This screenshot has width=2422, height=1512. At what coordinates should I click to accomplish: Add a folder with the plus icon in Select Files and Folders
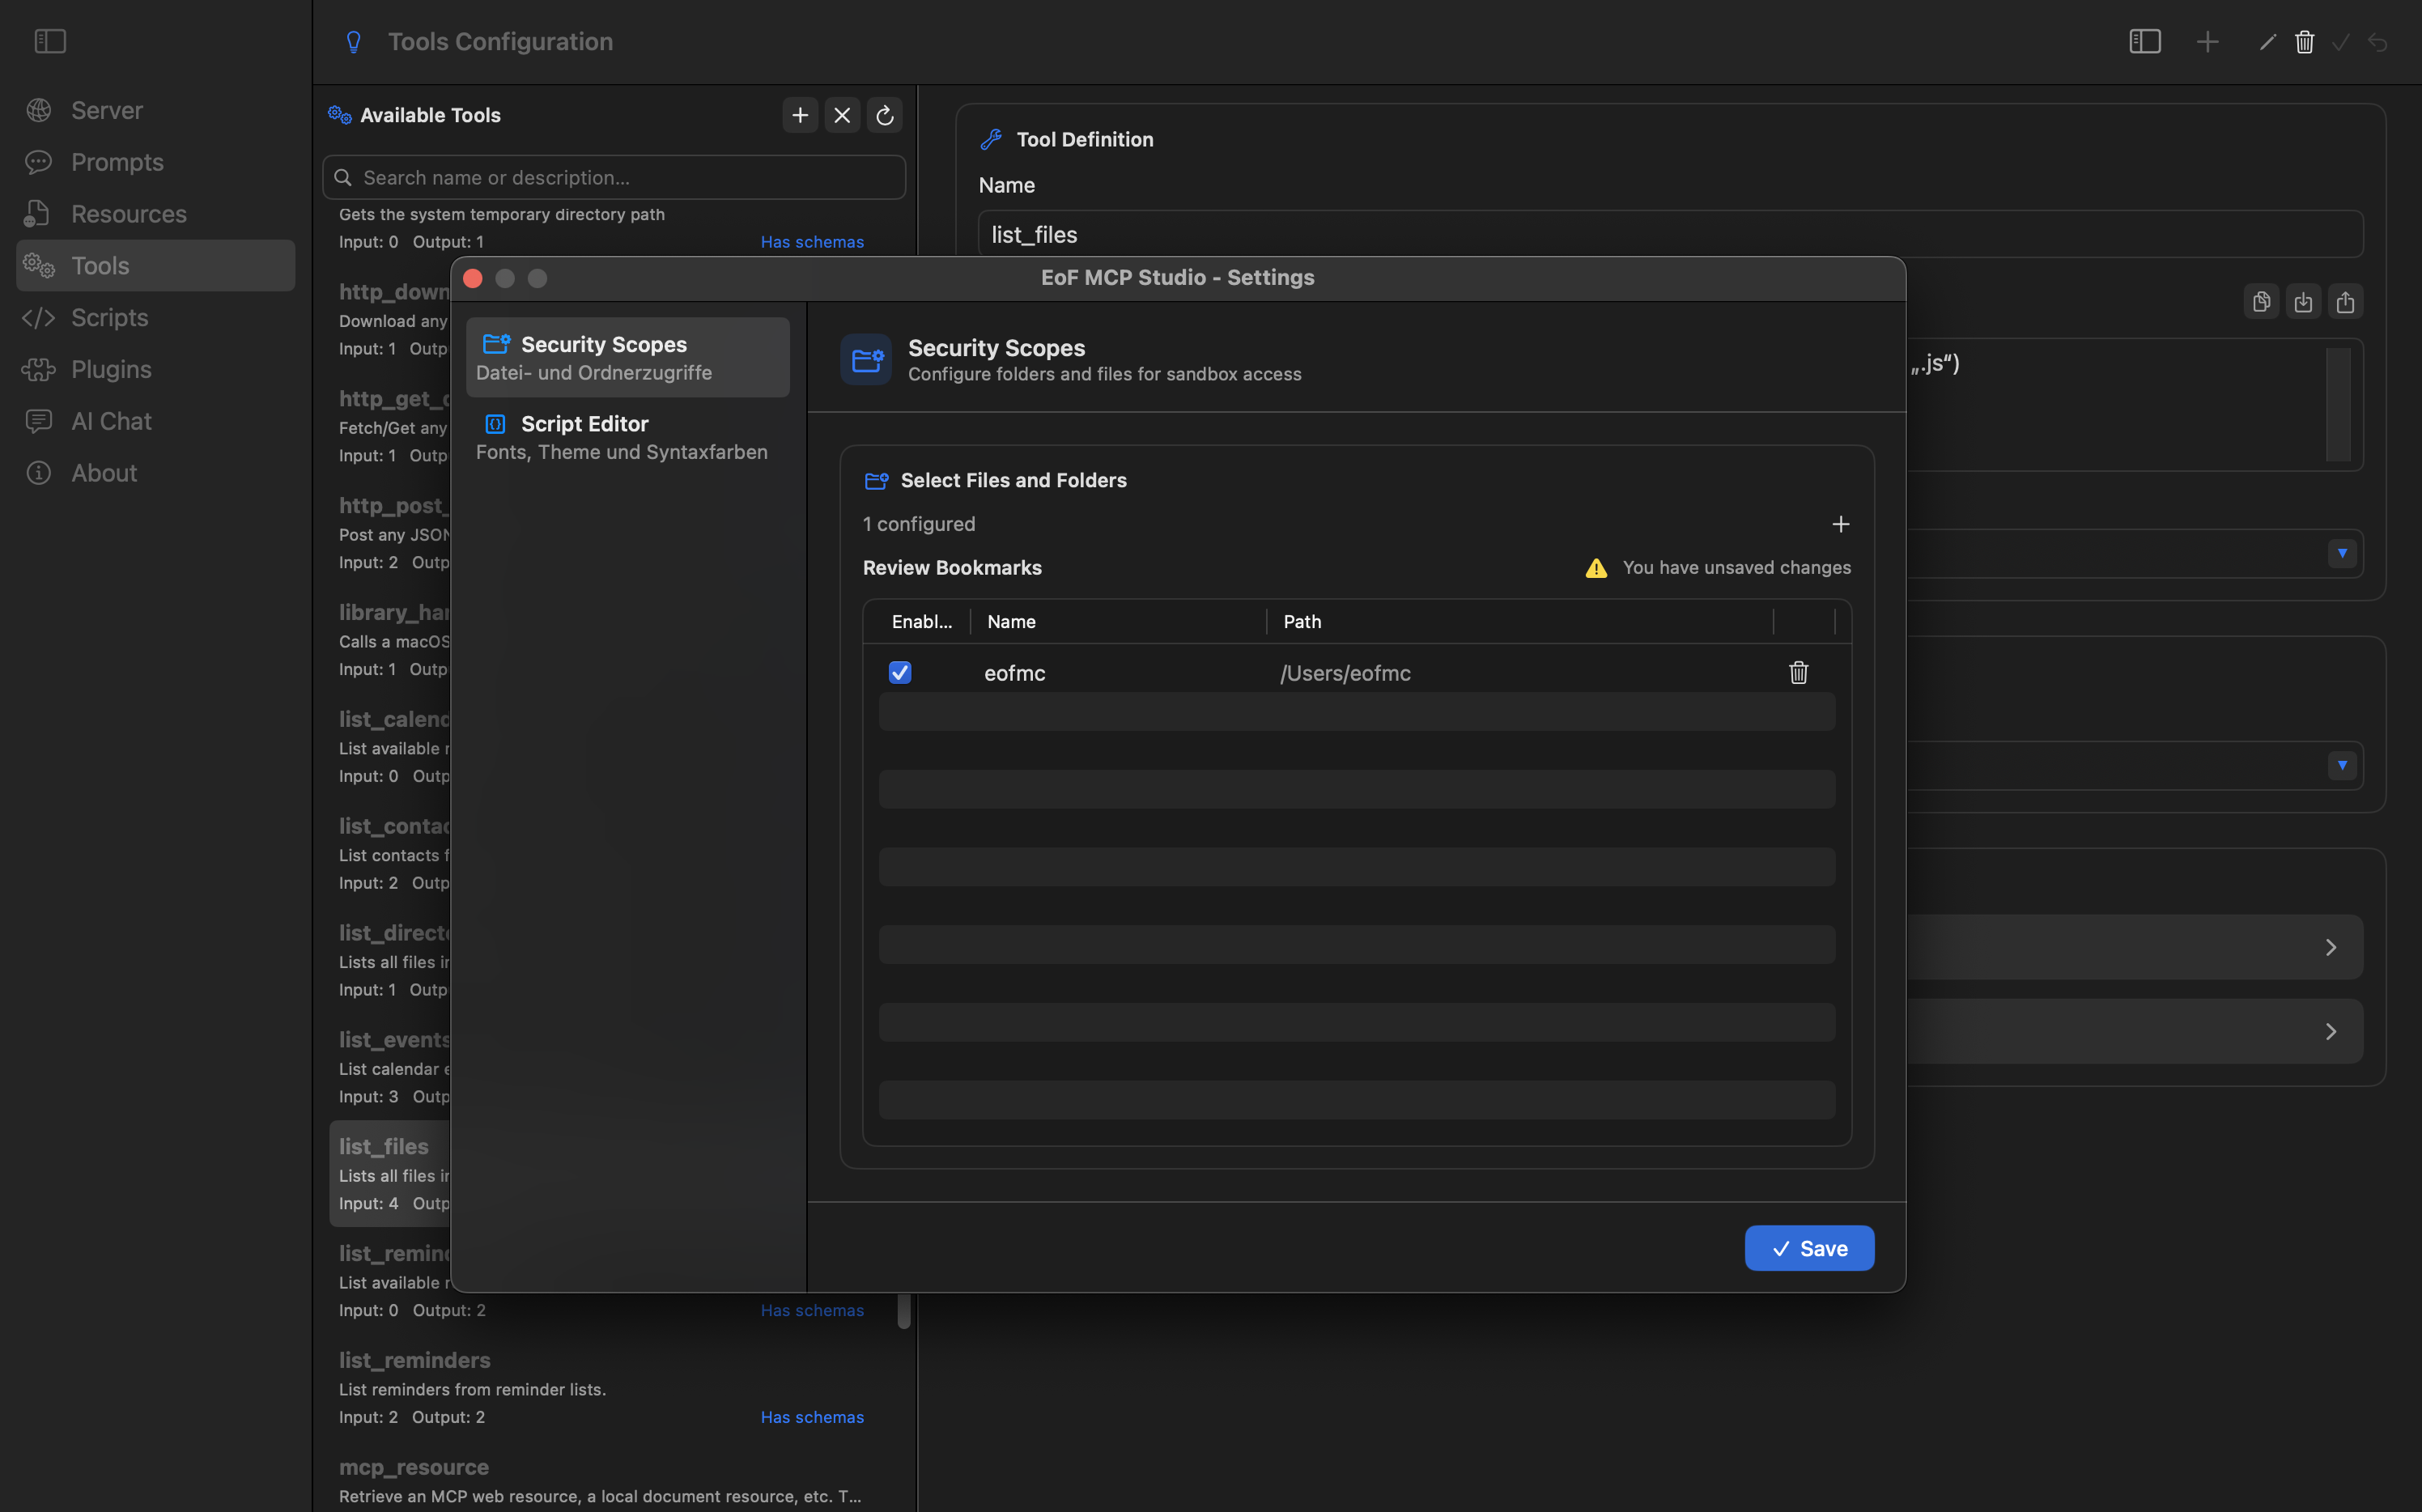(1840, 524)
